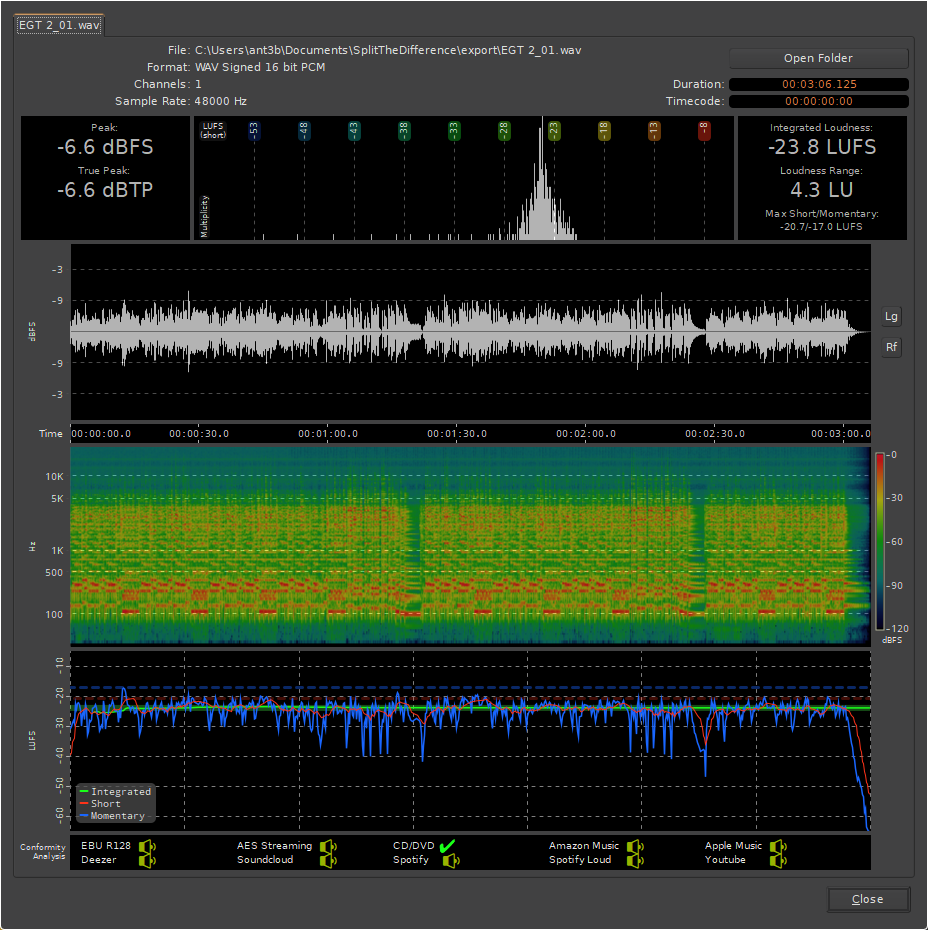Click the EBU R128 label text
Screen dimensions: 928x930
tap(106, 846)
